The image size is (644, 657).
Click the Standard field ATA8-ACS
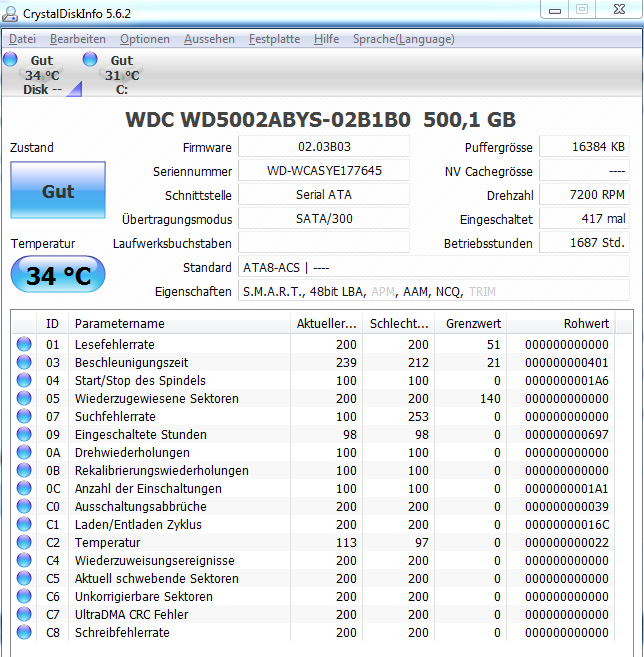434,267
